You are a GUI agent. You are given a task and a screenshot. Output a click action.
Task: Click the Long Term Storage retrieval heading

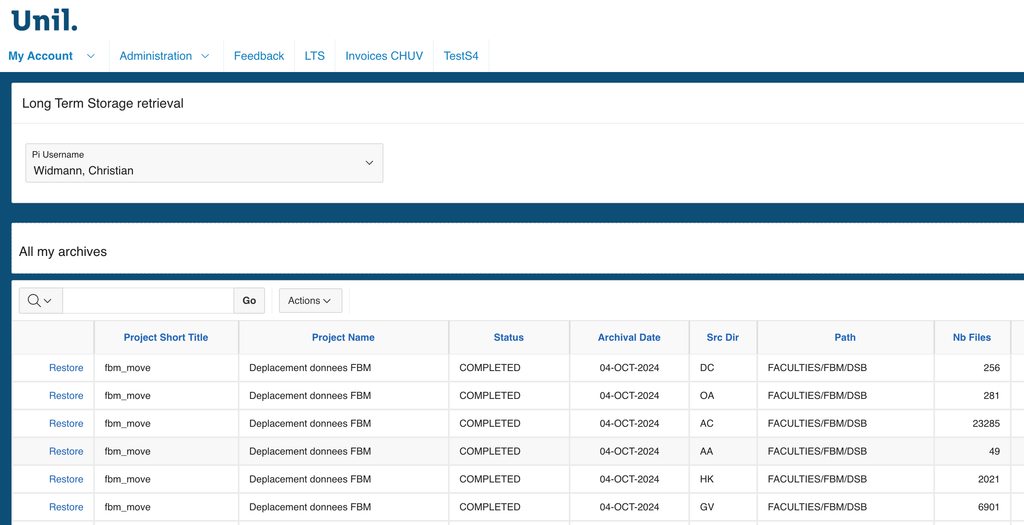tap(103, 103)
